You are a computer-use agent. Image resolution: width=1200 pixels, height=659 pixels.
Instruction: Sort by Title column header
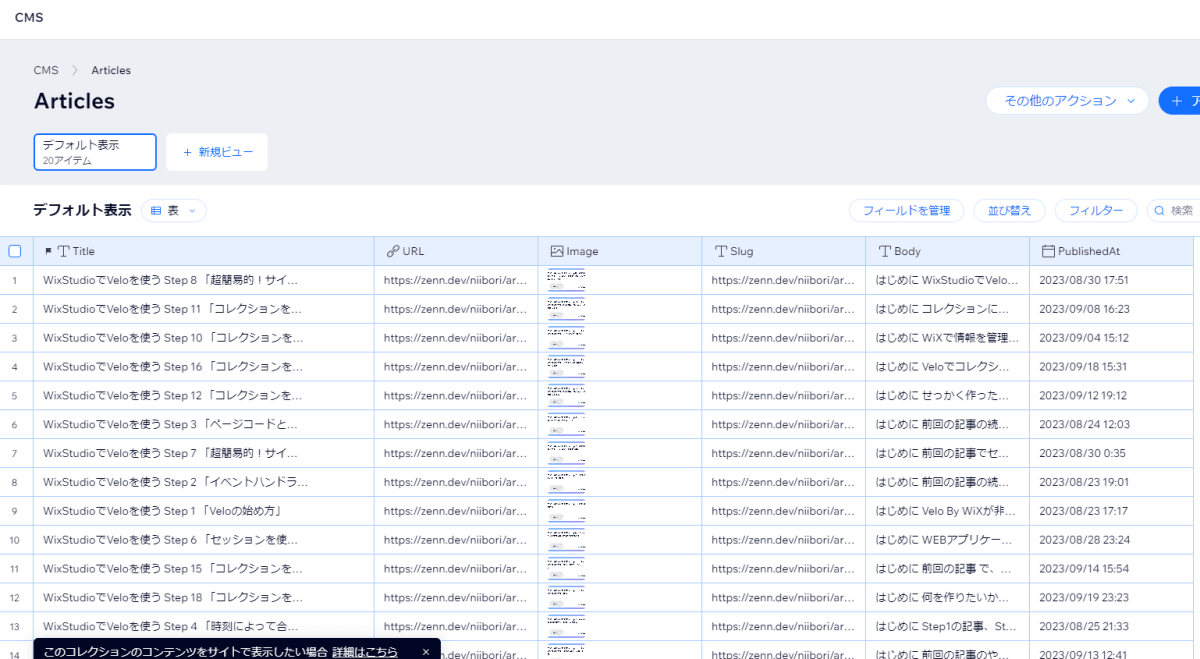click(x=204, y=251)
